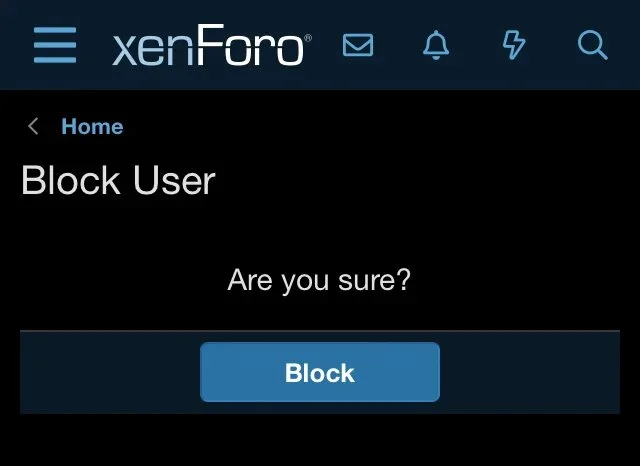Viewport: 640px width, 466px height.
Task: Open What's new lightning bolt icon
Action: [514, 45]
